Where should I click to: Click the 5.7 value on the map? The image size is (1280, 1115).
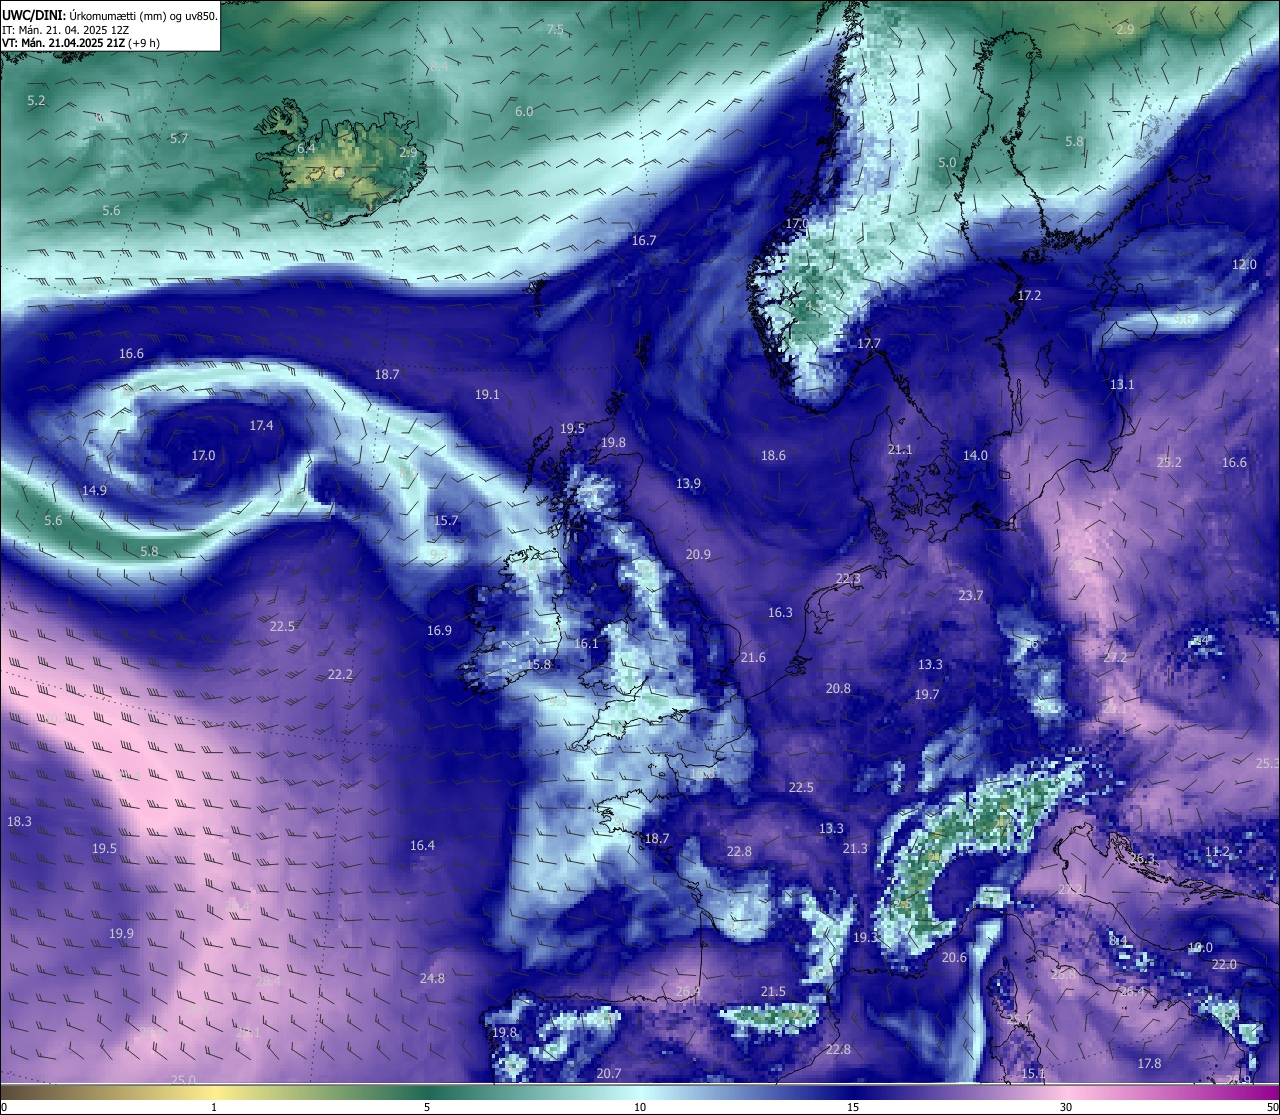[x=179, y=138]
